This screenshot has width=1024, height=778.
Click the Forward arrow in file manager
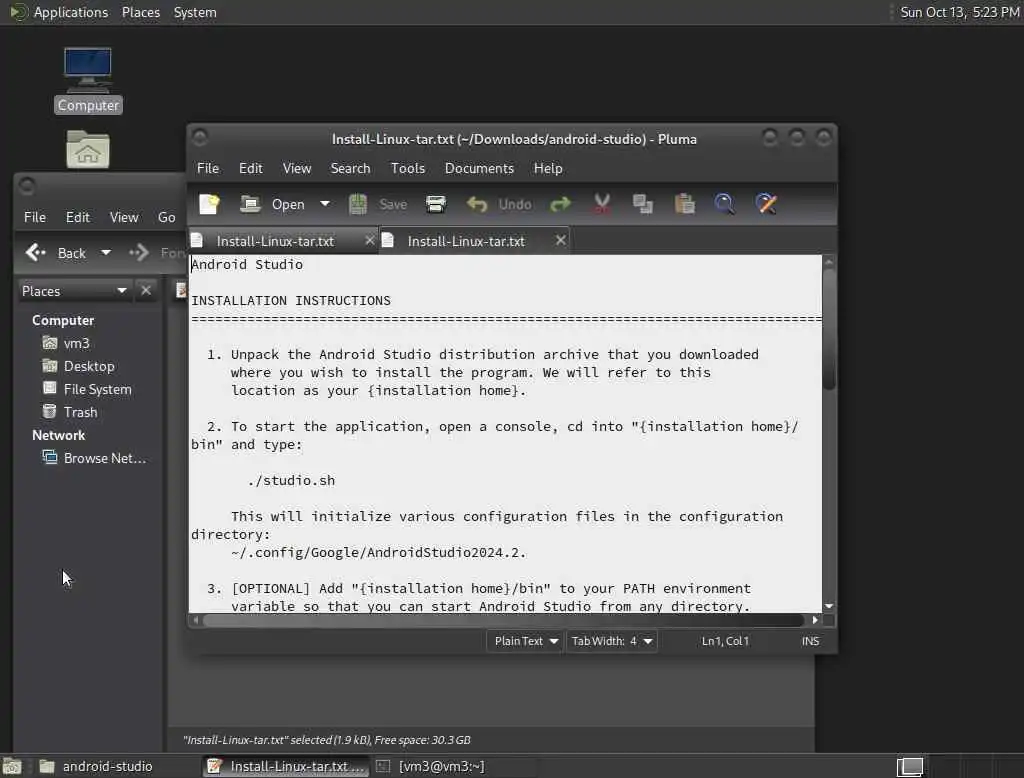(138, 253)
